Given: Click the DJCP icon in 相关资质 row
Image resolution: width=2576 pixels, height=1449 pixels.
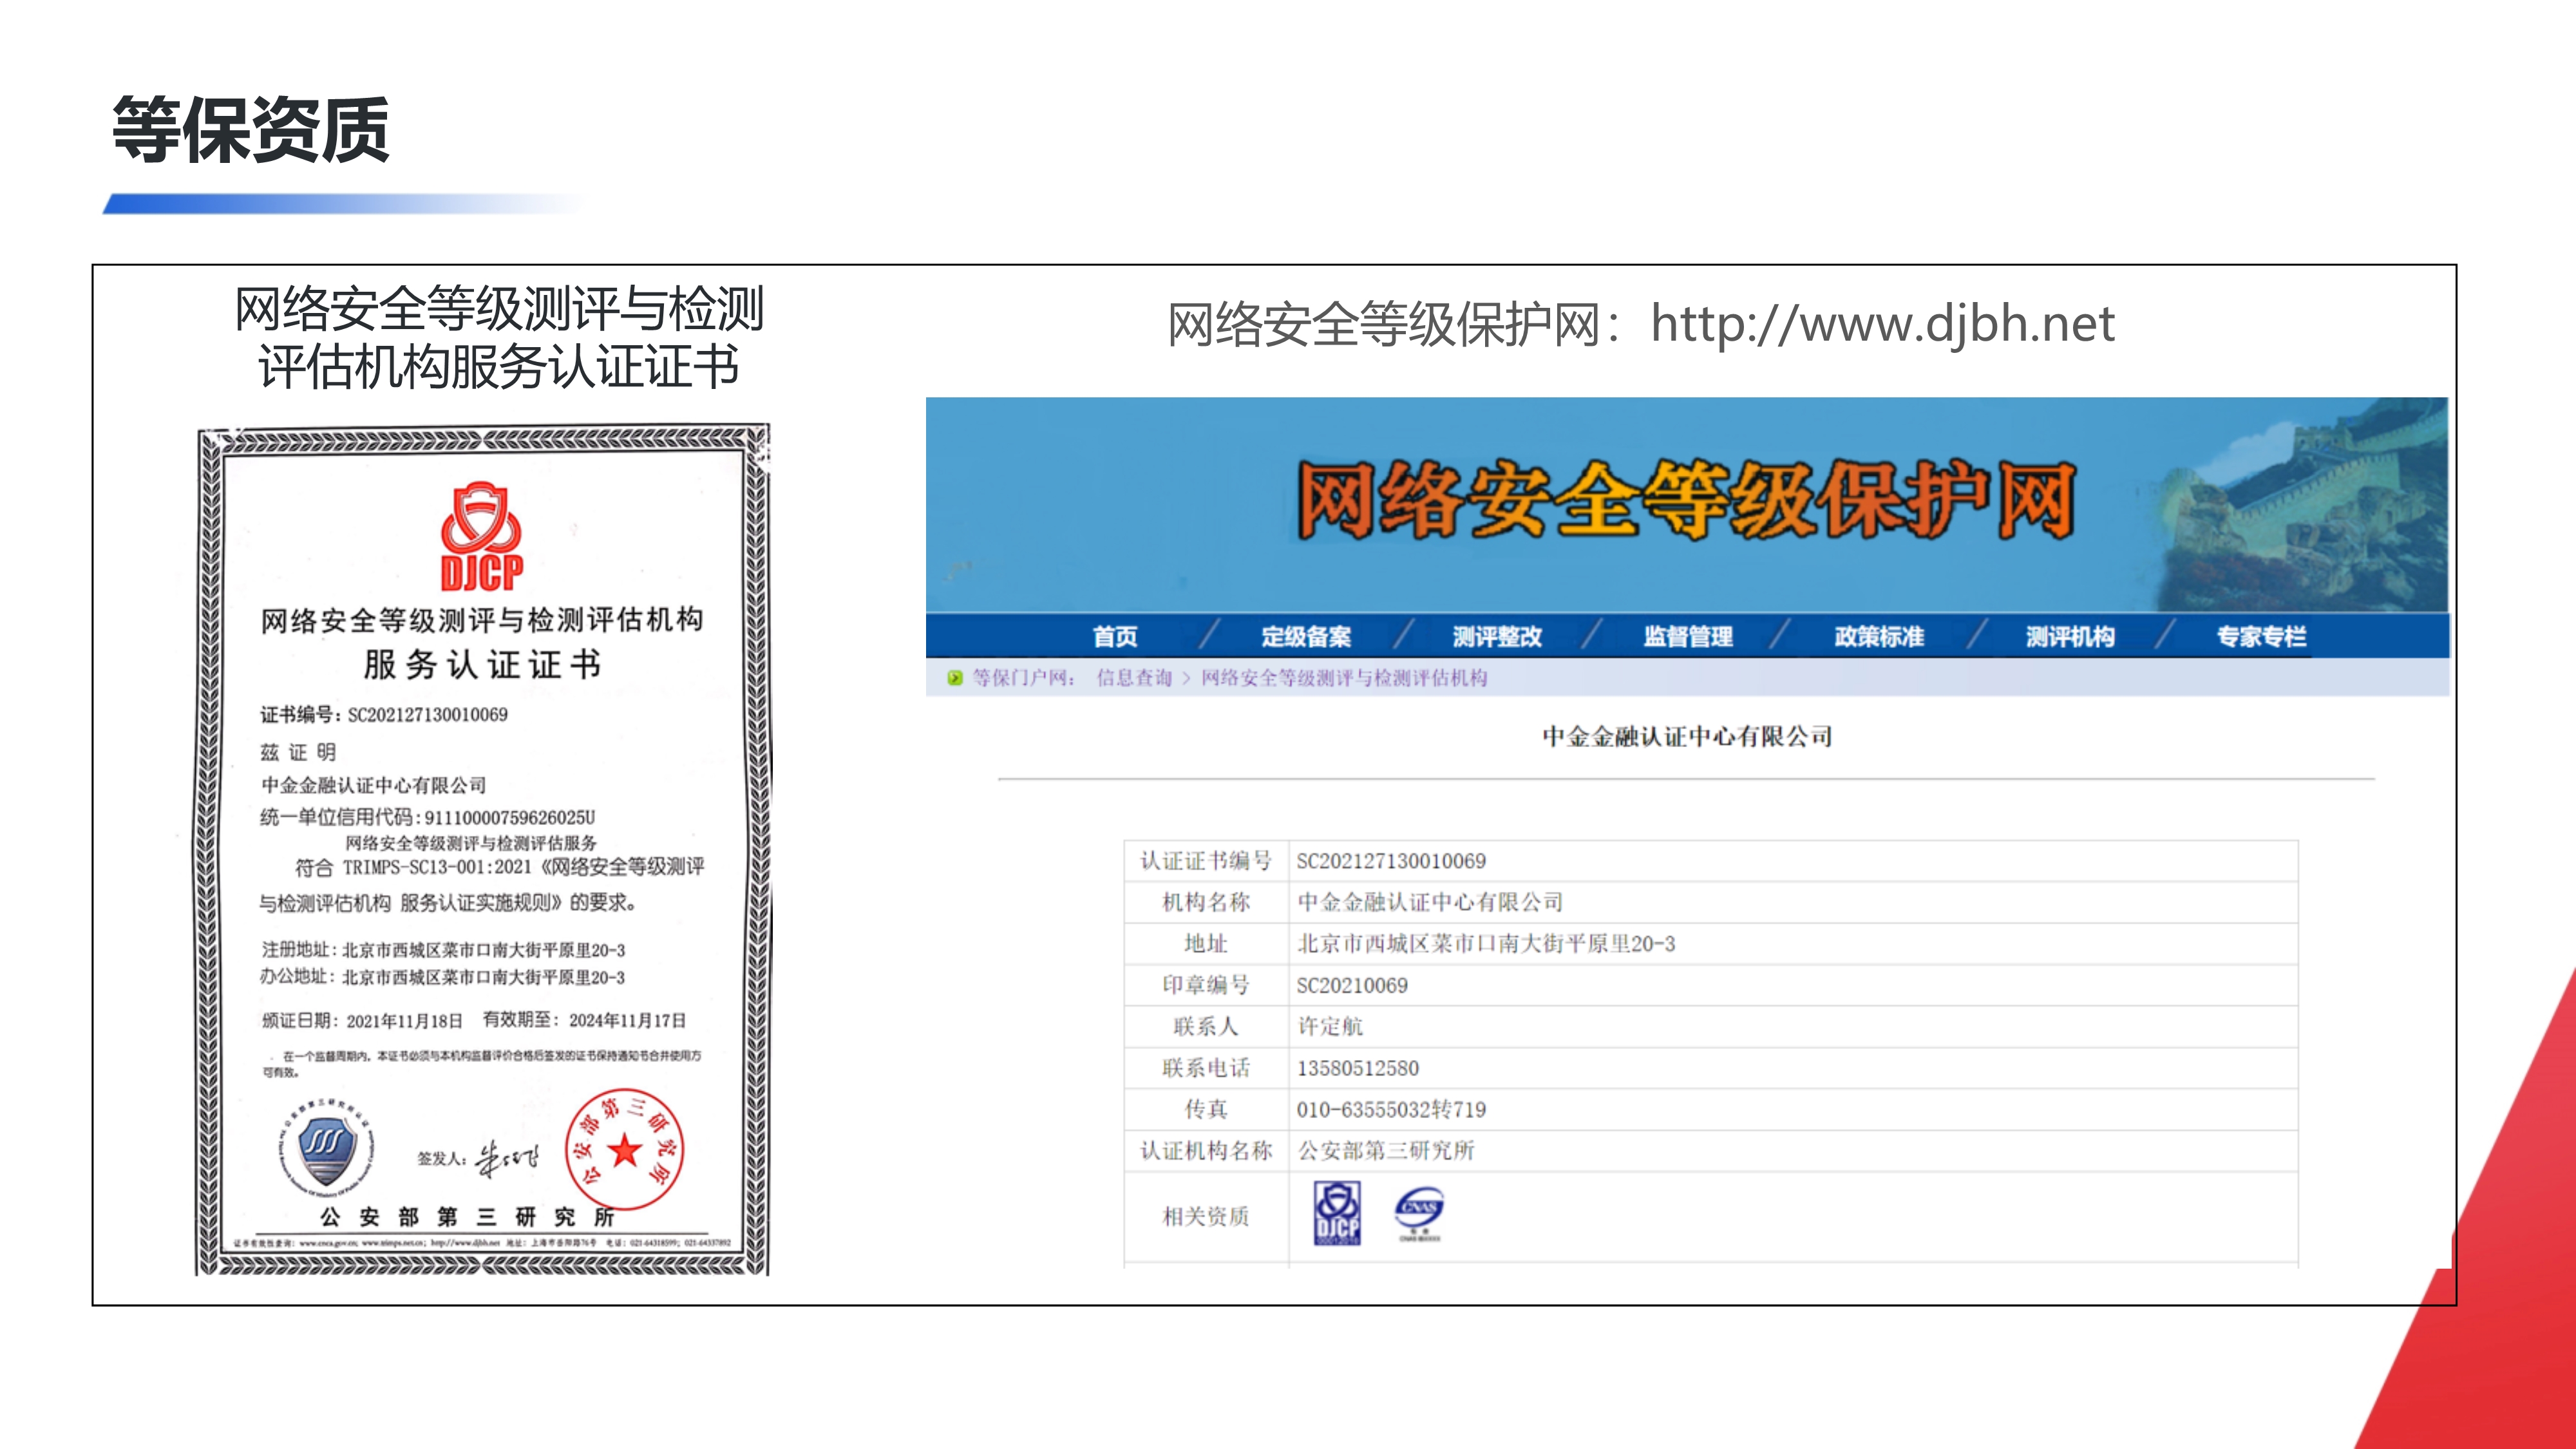Looking at the screenshot, I should tap(1337, 1213).
